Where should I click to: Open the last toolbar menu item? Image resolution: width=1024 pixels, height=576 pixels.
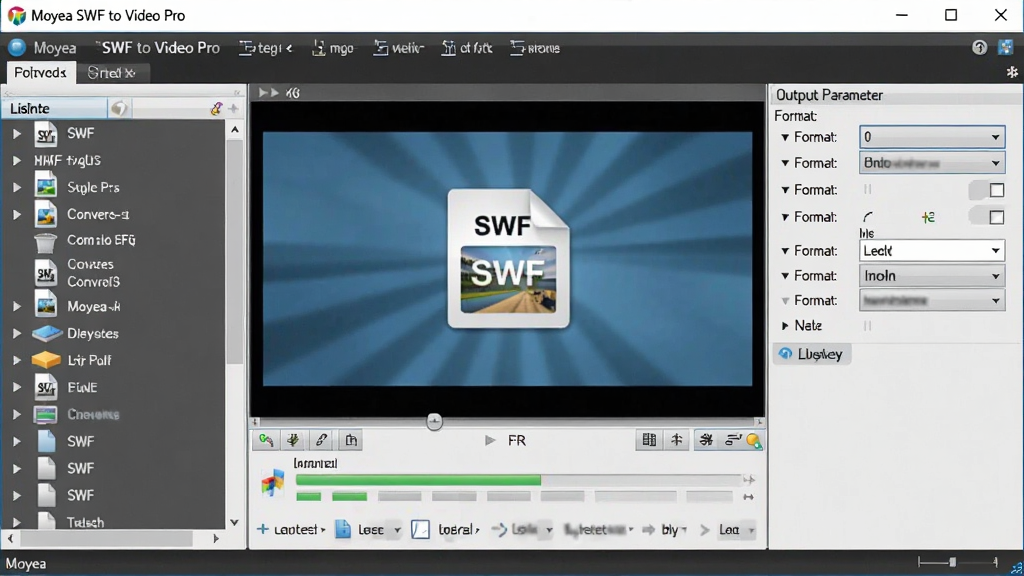(x=535, y=48)
